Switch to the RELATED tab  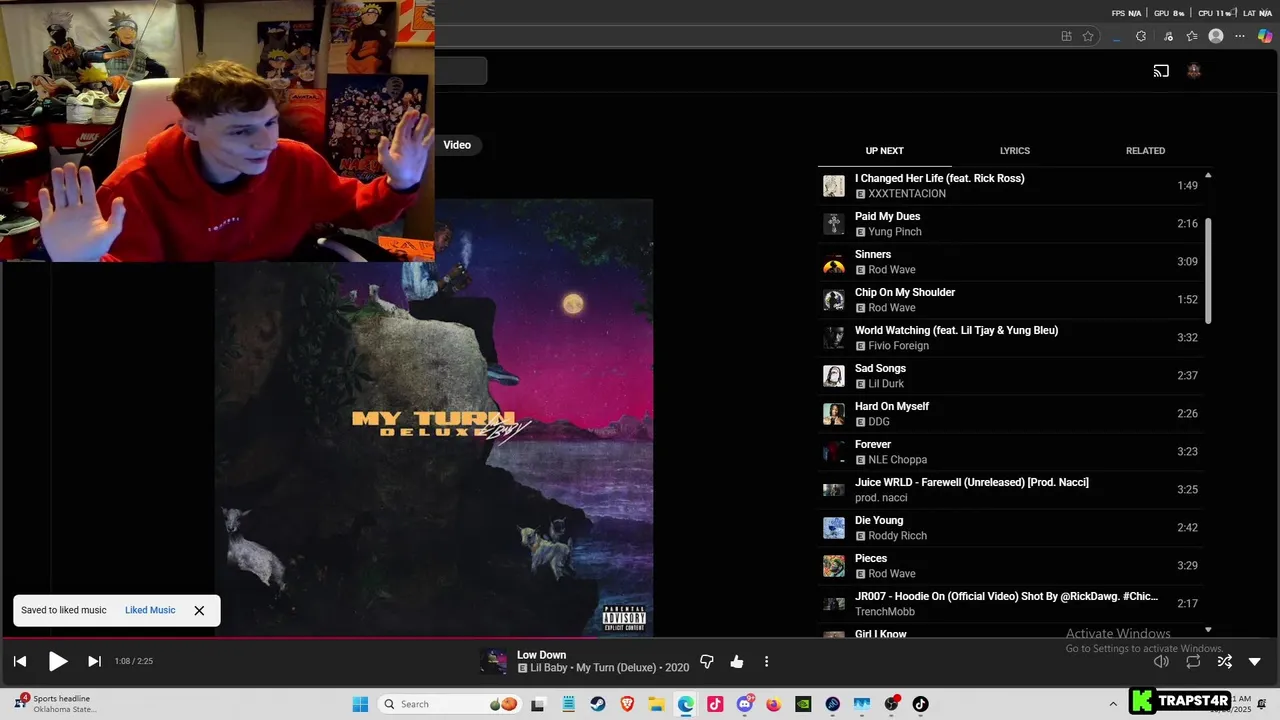pyautogui.click(x=1145, y=151)
